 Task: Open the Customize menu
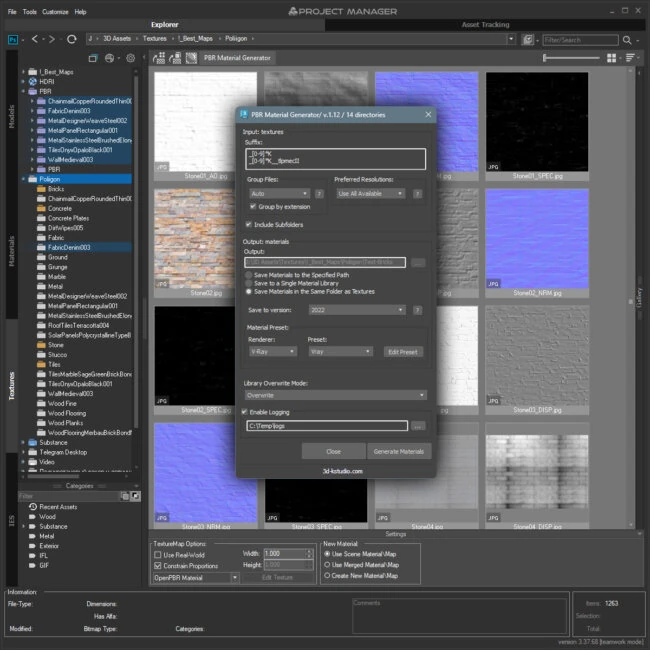[55, 12]
